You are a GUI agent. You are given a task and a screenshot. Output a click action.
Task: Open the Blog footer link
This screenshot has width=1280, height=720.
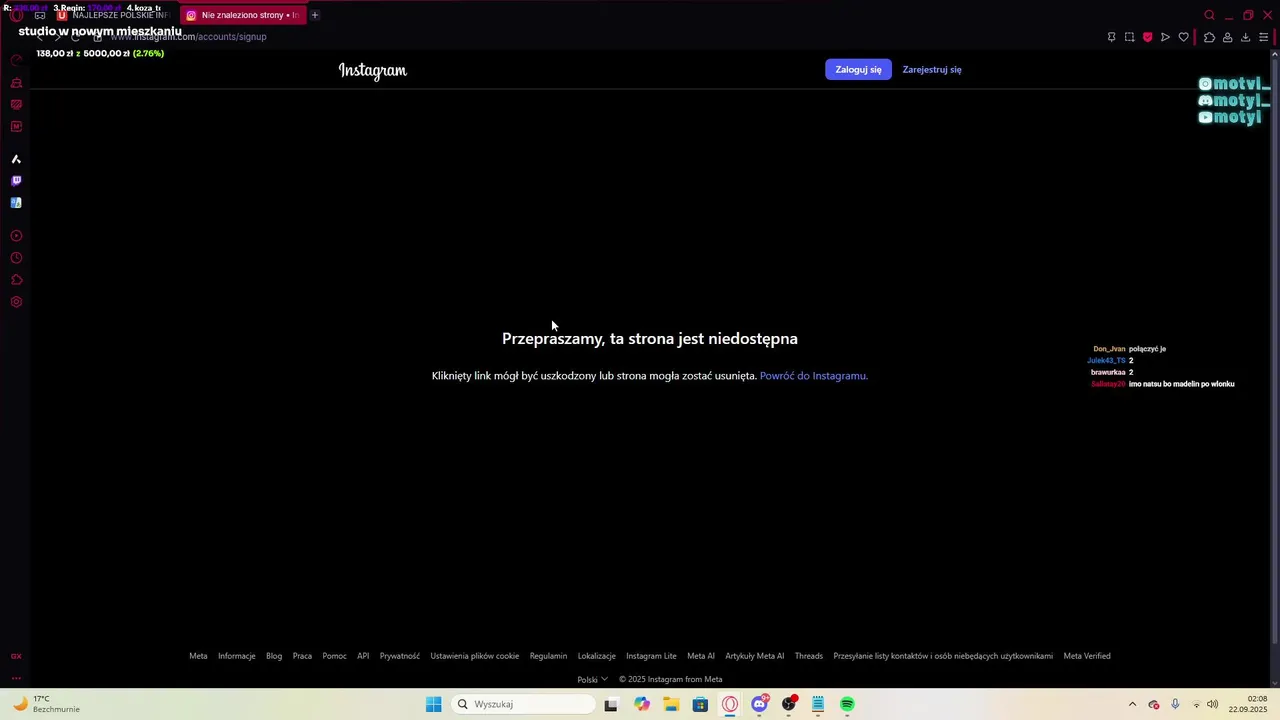(x=274, y=656)
